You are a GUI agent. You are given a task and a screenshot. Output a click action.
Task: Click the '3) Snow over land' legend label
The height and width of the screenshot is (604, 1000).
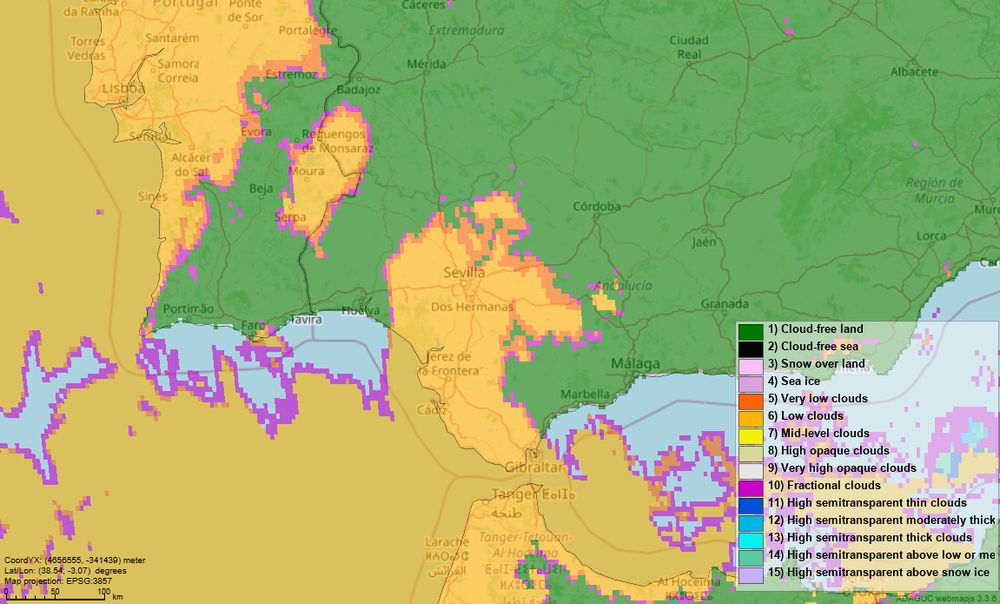(816, 364)
